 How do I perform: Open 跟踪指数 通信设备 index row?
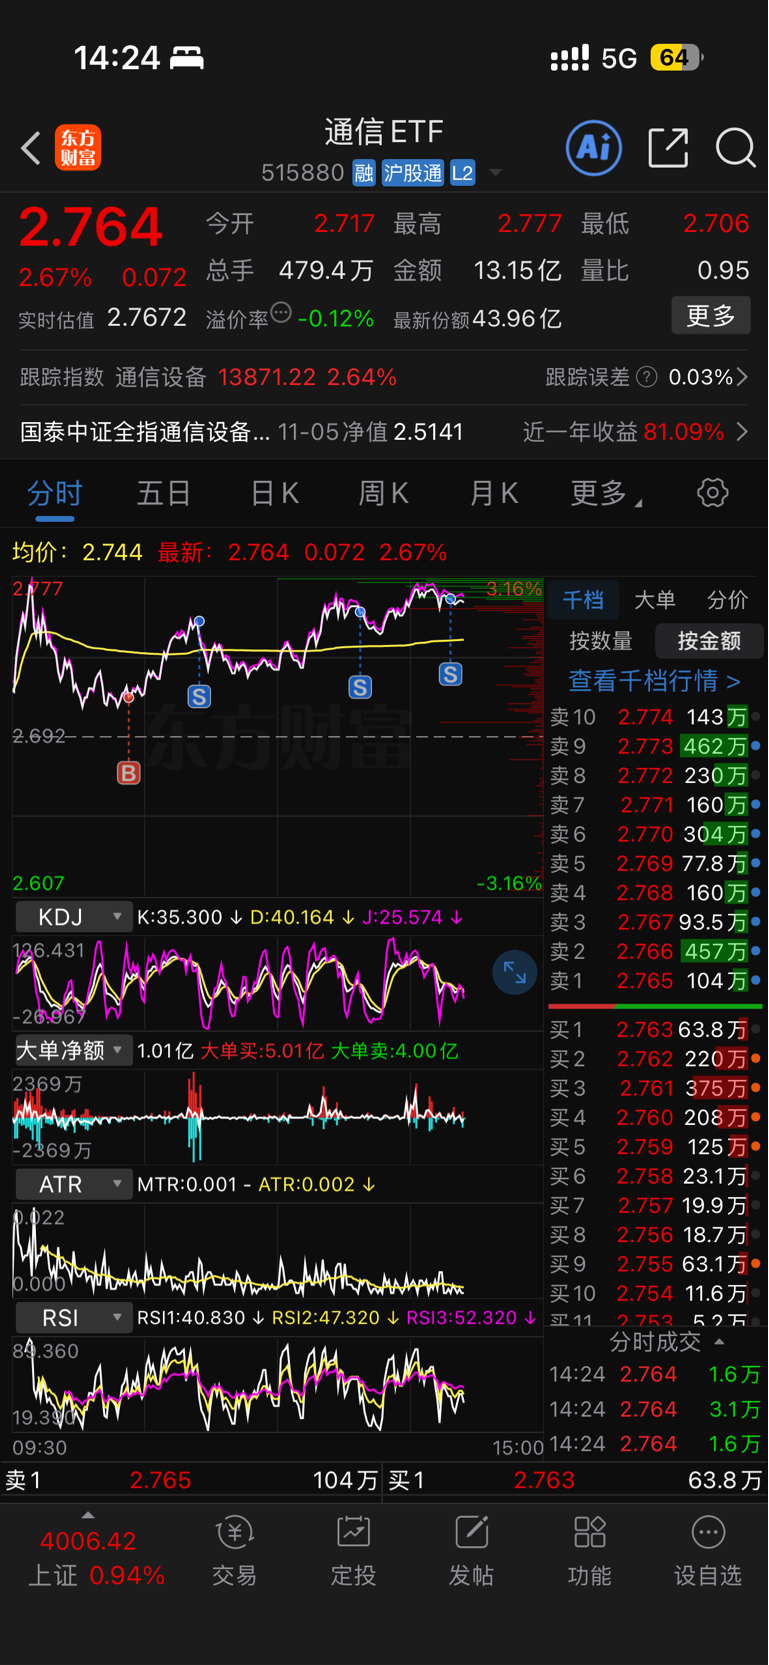pos(208,377)
